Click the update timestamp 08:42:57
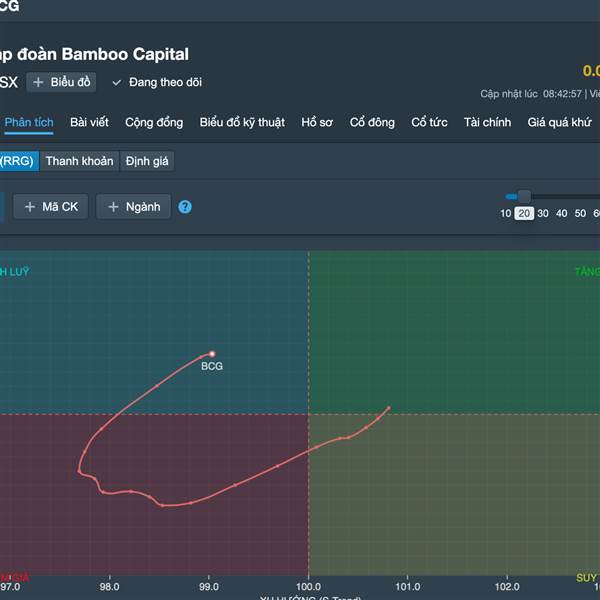This screenshot has height=600, width=600. pos(562,94)
